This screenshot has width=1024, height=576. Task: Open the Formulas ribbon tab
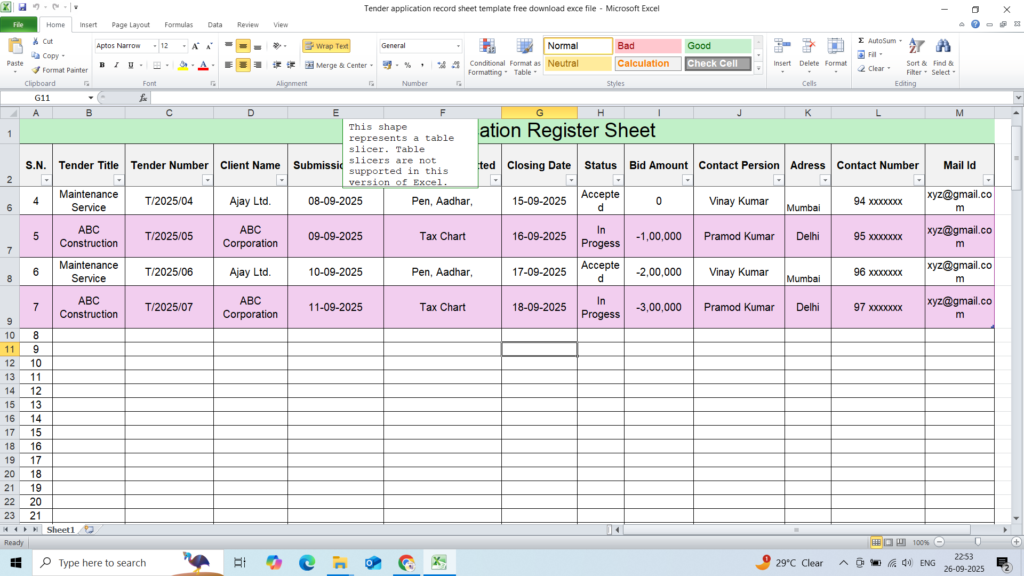click(x=178, y=24)
